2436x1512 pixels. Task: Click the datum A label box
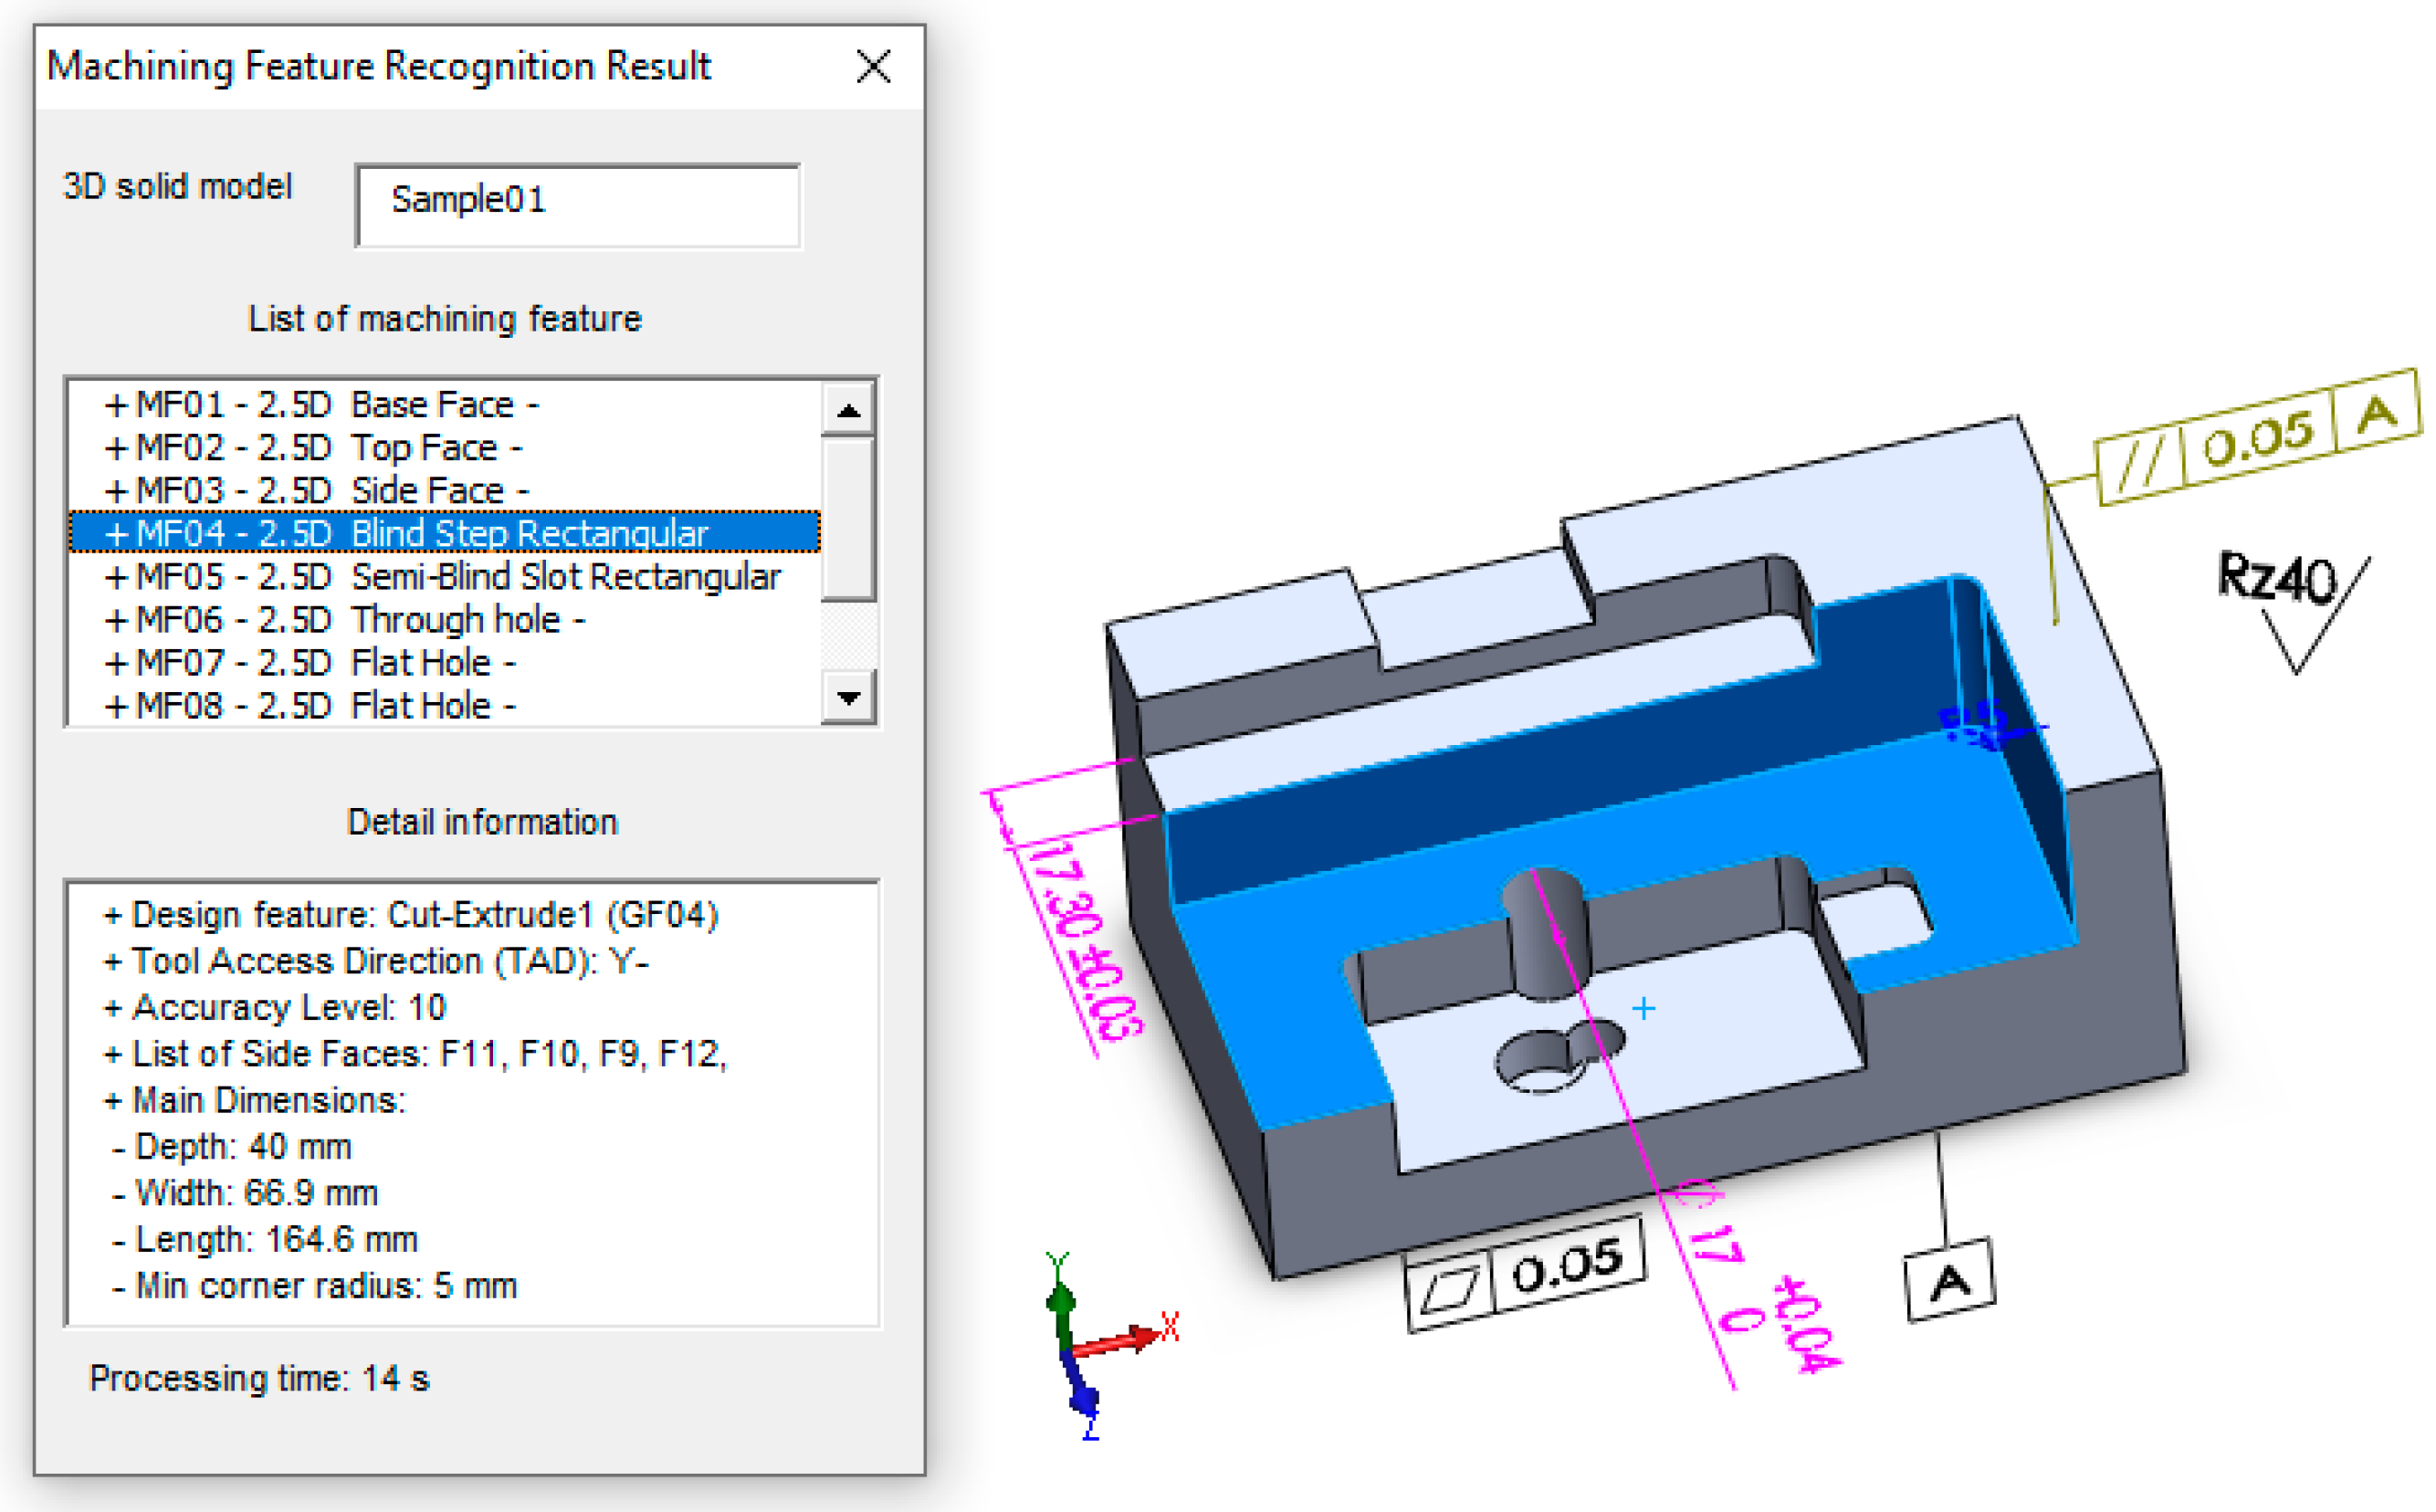pyautogui.click(x=1949, y=1281)
